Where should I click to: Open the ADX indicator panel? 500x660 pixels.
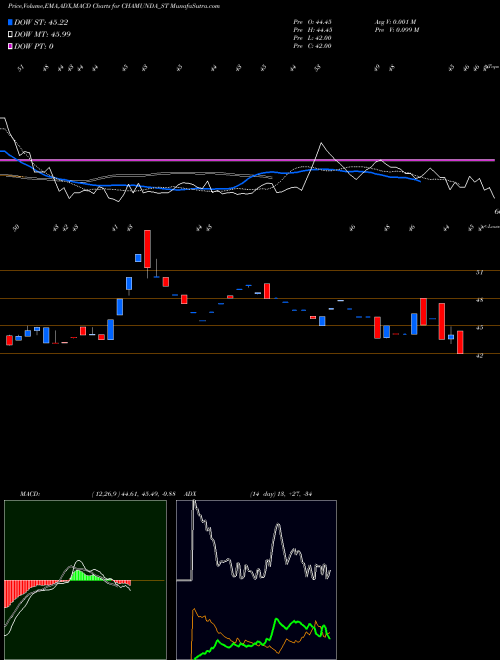[256, 580]
